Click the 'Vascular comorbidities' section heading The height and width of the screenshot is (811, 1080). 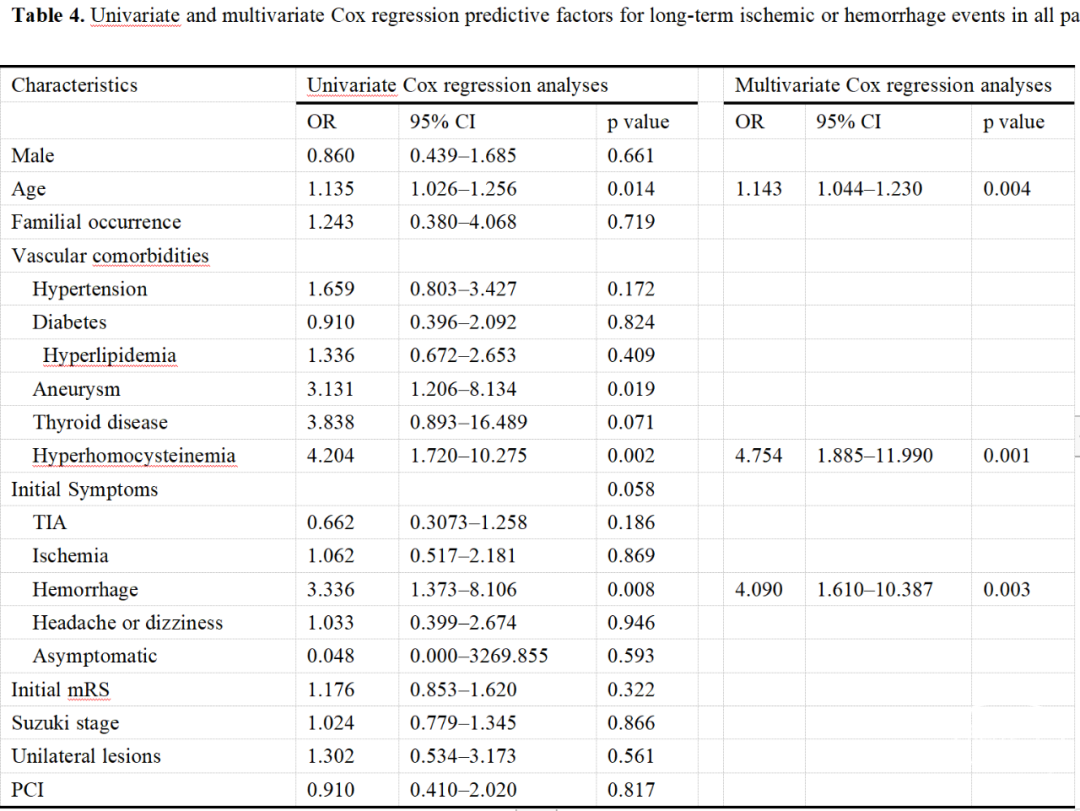pyautogui.click(x=110, y=256)
